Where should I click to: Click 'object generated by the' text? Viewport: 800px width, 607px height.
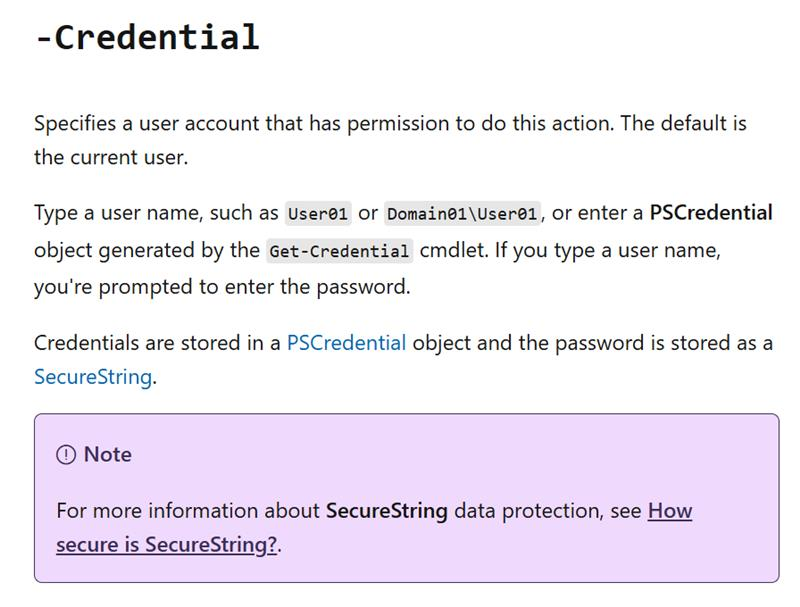[147, 250]
